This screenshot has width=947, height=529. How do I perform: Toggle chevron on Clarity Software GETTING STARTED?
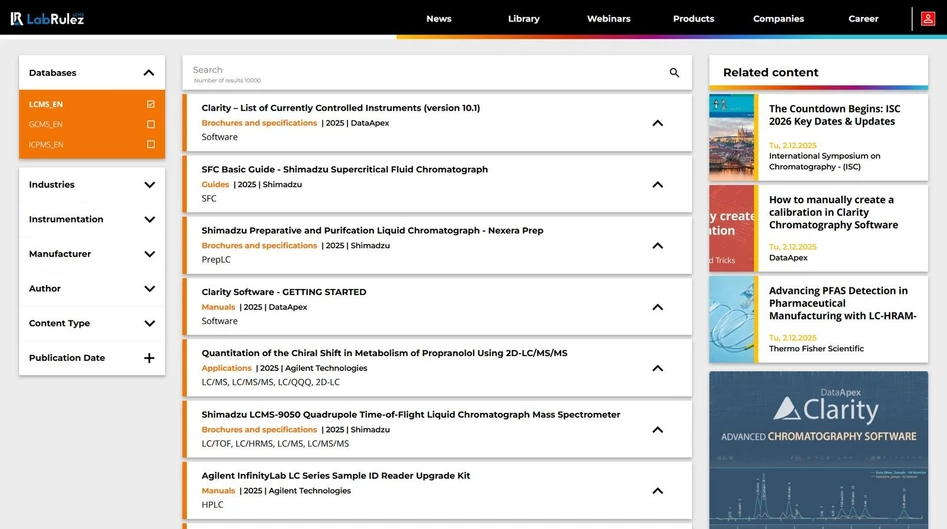[x=657, y=307]
